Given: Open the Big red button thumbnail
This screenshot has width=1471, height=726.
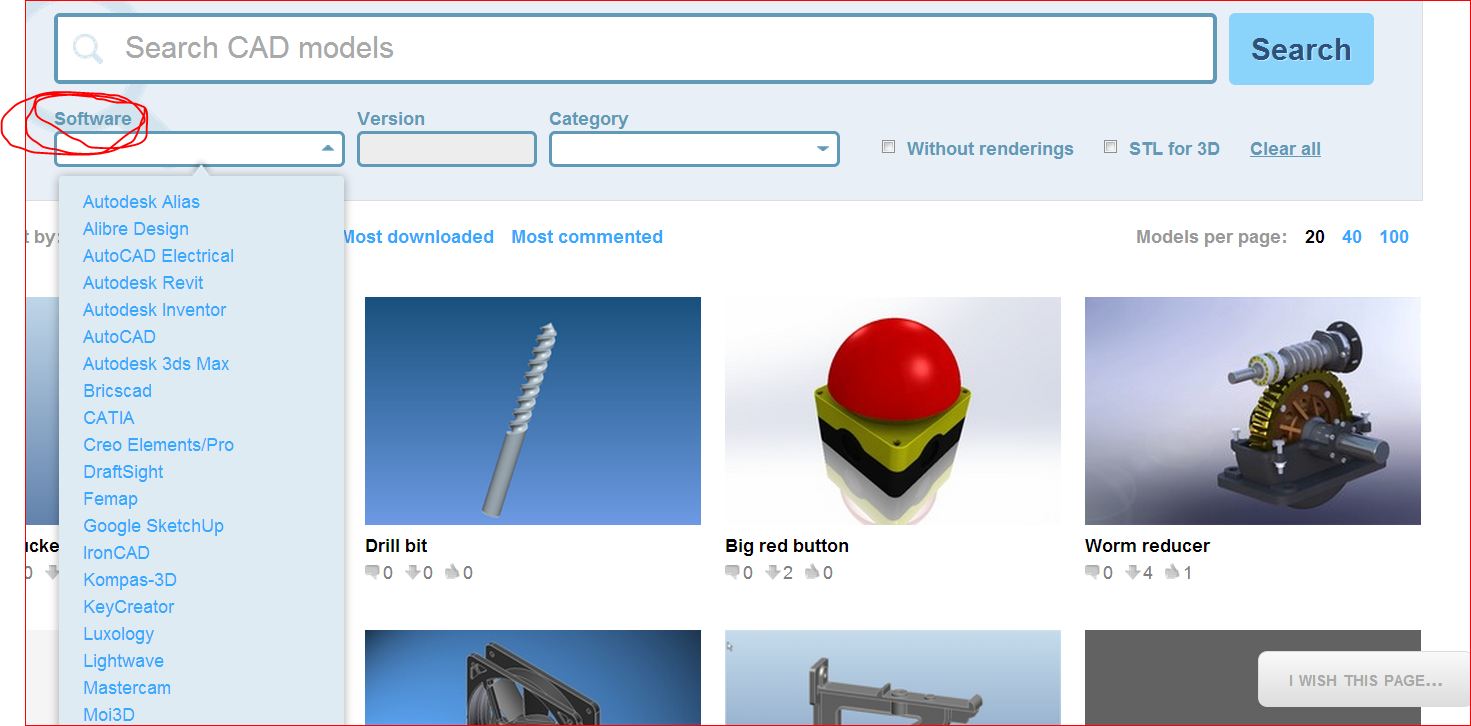Looking at the screenshot, I should pos(893,411).
